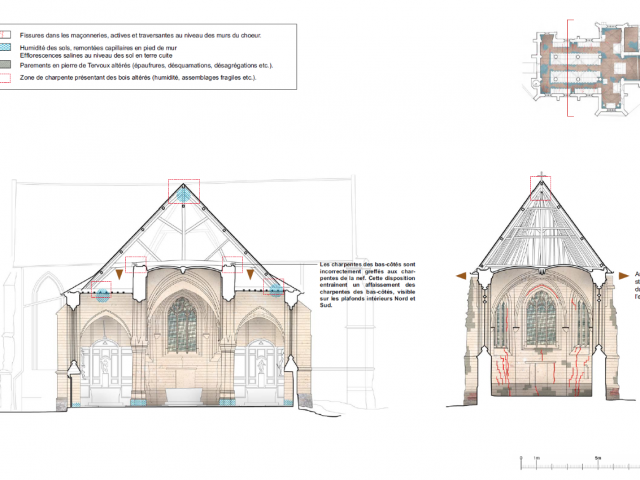This screenshot has height=480, width=640.
Task: Click the scale bar at bottom right
Action: click(x=578, y=465)
